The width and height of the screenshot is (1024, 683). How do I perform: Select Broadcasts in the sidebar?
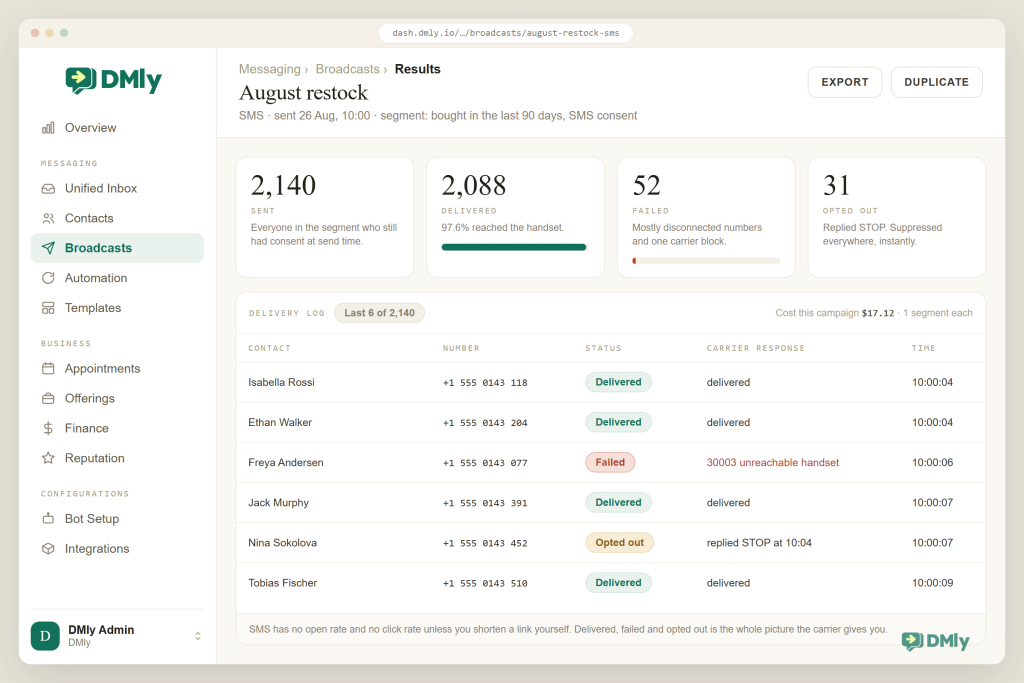tap(118, 248)
